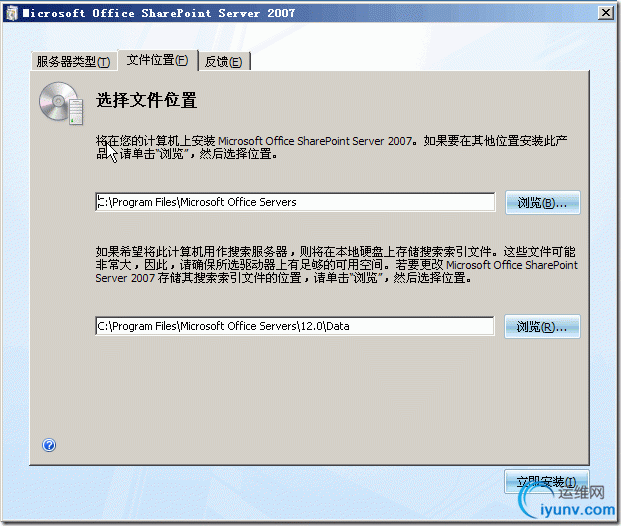Click the paragraph starting 如果希望将此计算机用作搜索服务器

click(336, 265)
